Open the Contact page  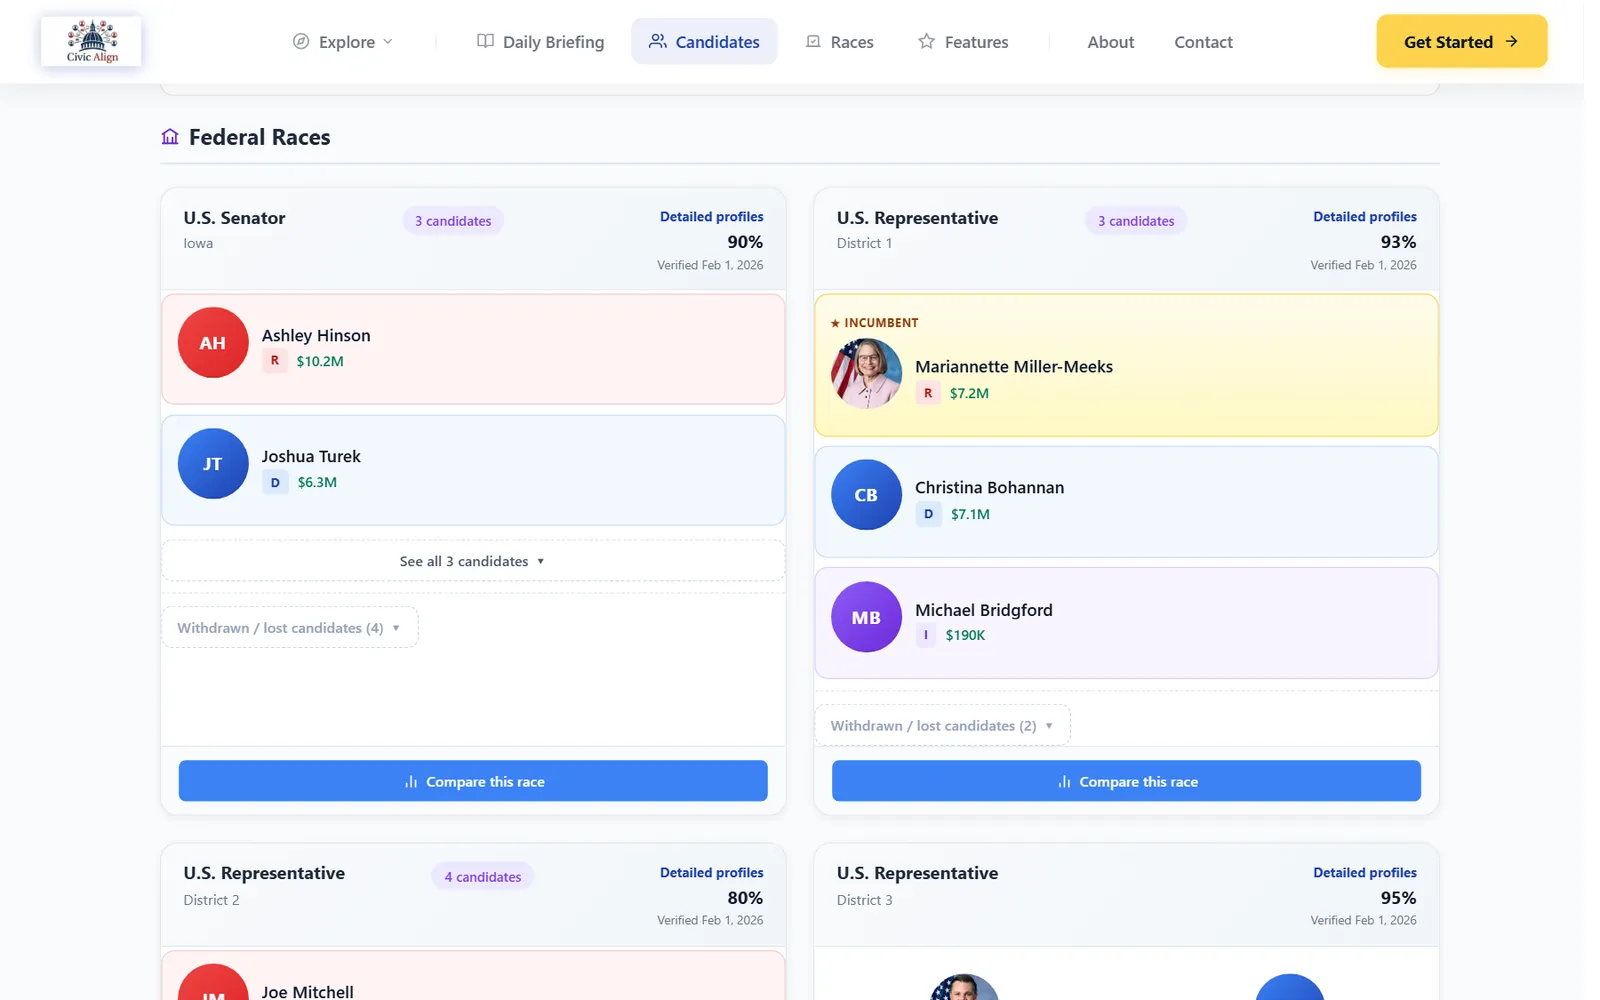tap(1203, 41)
